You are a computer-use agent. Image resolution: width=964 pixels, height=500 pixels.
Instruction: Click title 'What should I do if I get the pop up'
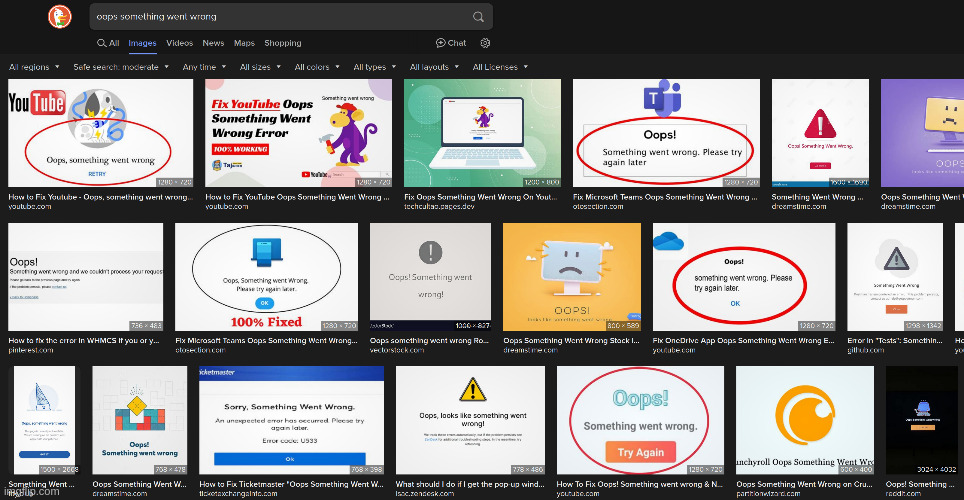(470, 484)
